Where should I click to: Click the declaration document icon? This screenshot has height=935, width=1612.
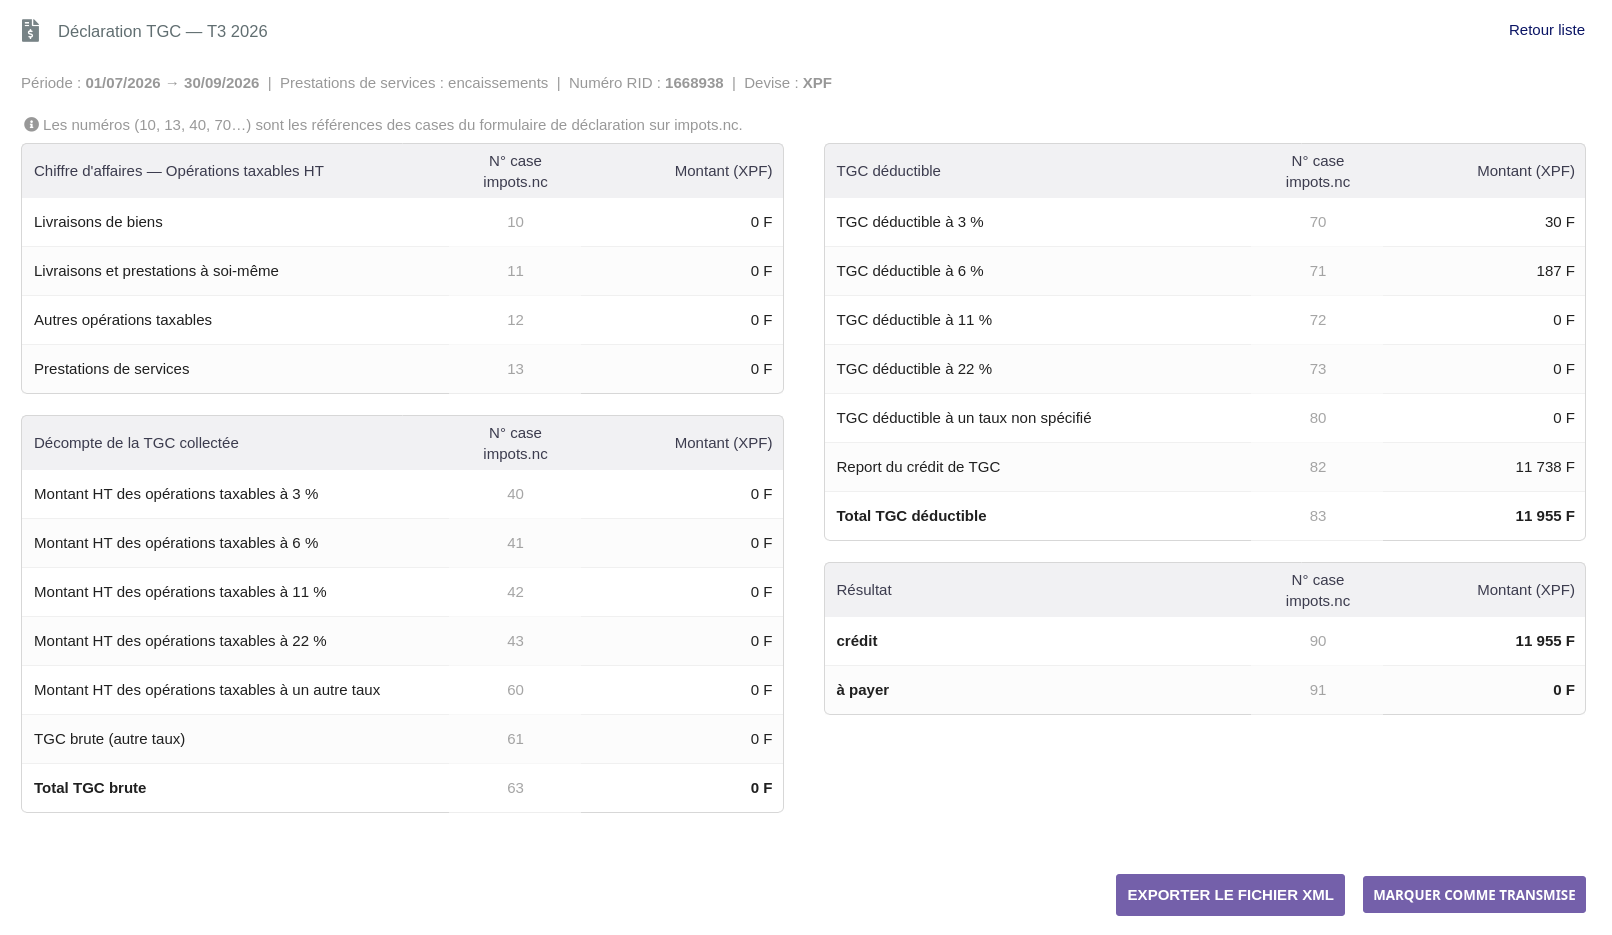(31, 31)
